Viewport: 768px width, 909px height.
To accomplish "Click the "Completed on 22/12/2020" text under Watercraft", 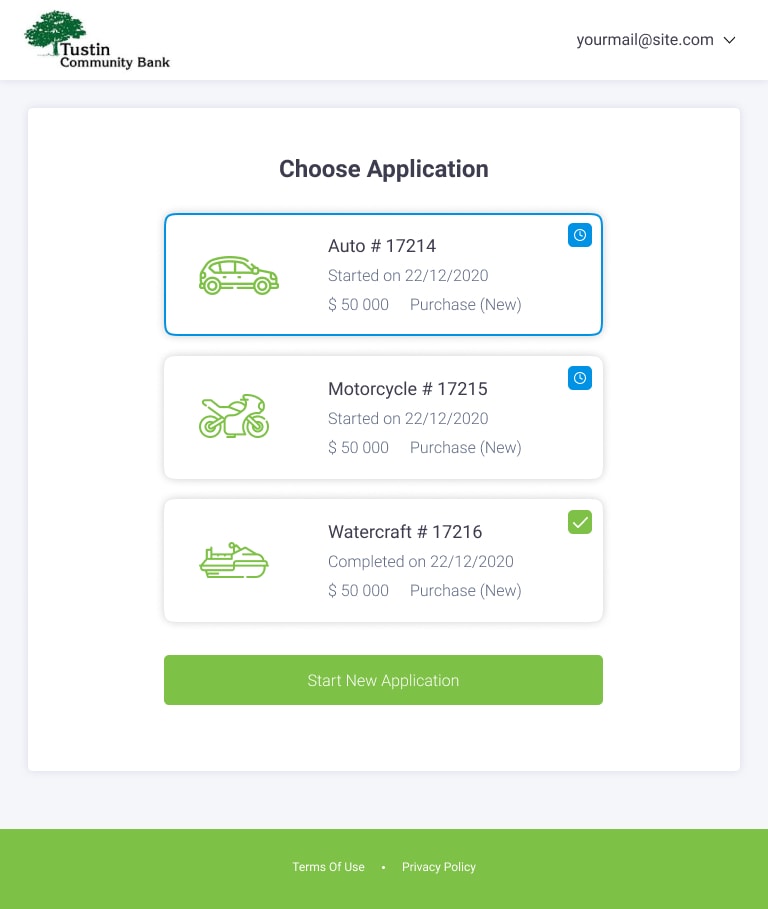I will point(421,561).
